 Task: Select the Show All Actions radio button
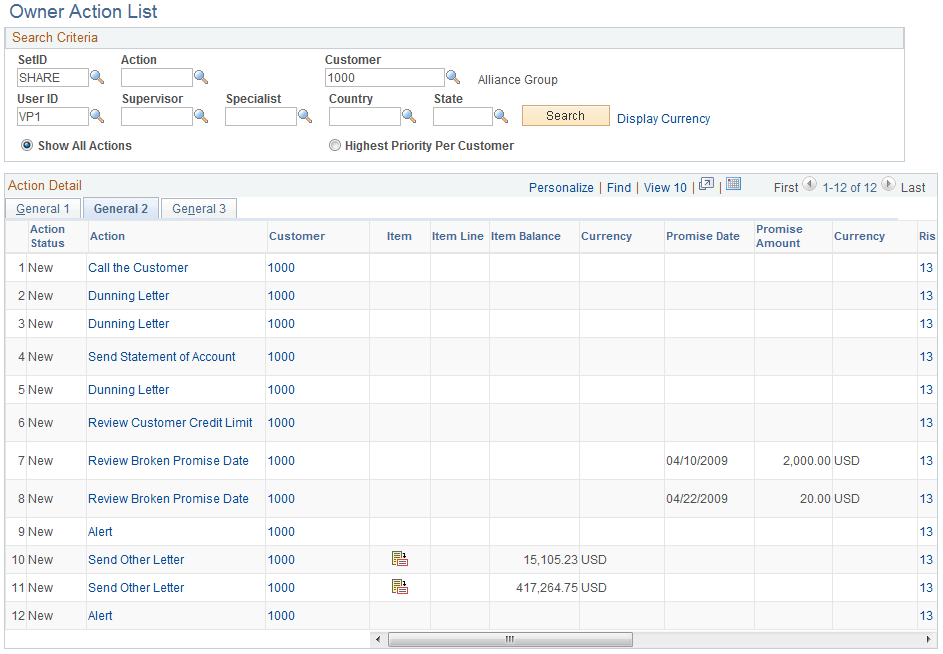coord(25,144)
